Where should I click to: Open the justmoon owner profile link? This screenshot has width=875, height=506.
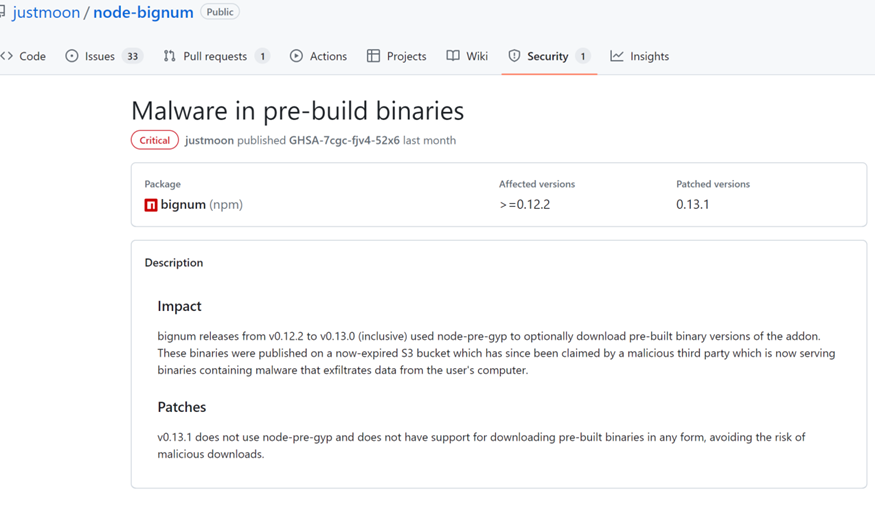[46, 13]
